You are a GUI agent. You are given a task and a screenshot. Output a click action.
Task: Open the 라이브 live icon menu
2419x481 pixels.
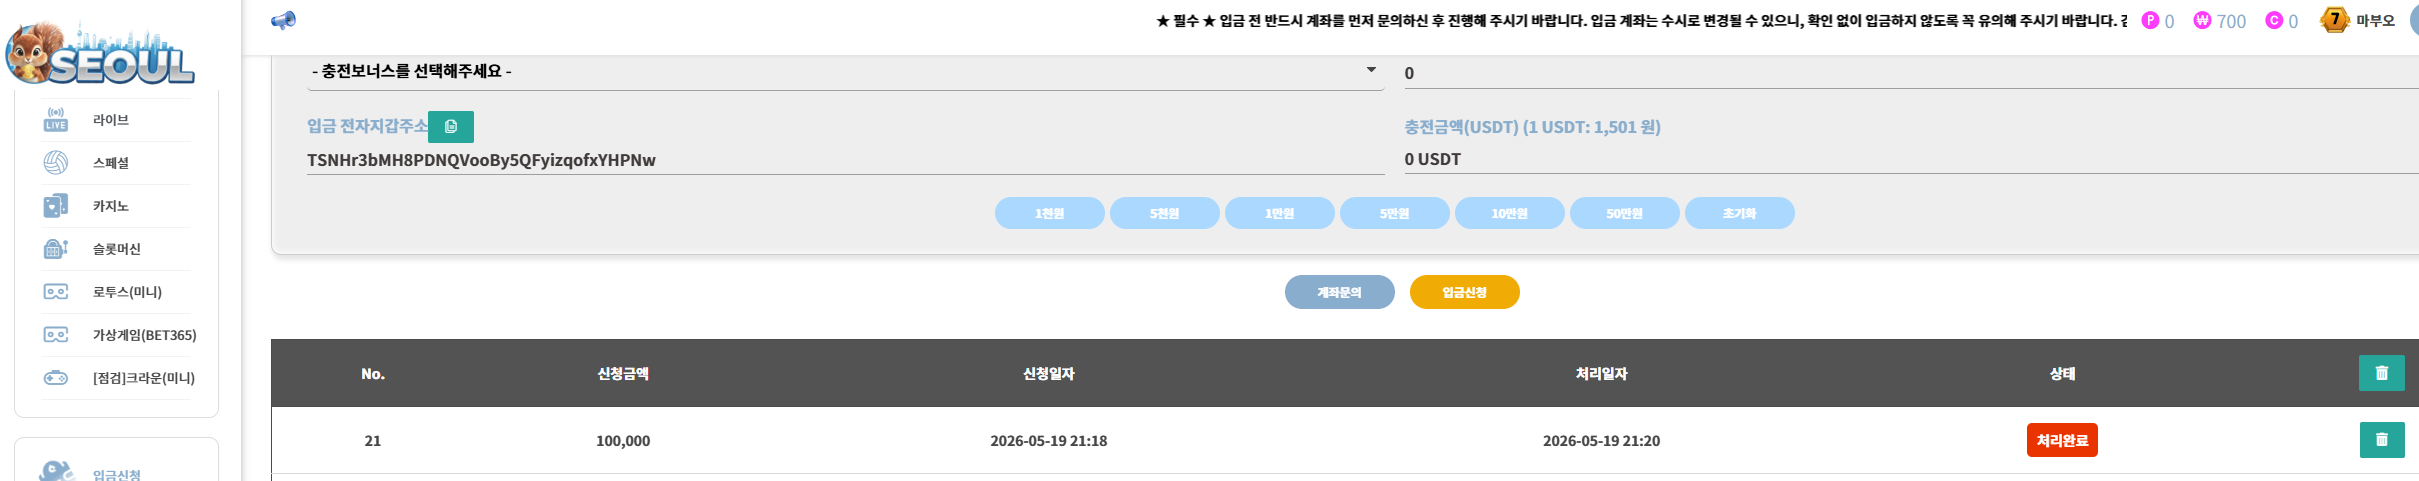tap(56, 120)
